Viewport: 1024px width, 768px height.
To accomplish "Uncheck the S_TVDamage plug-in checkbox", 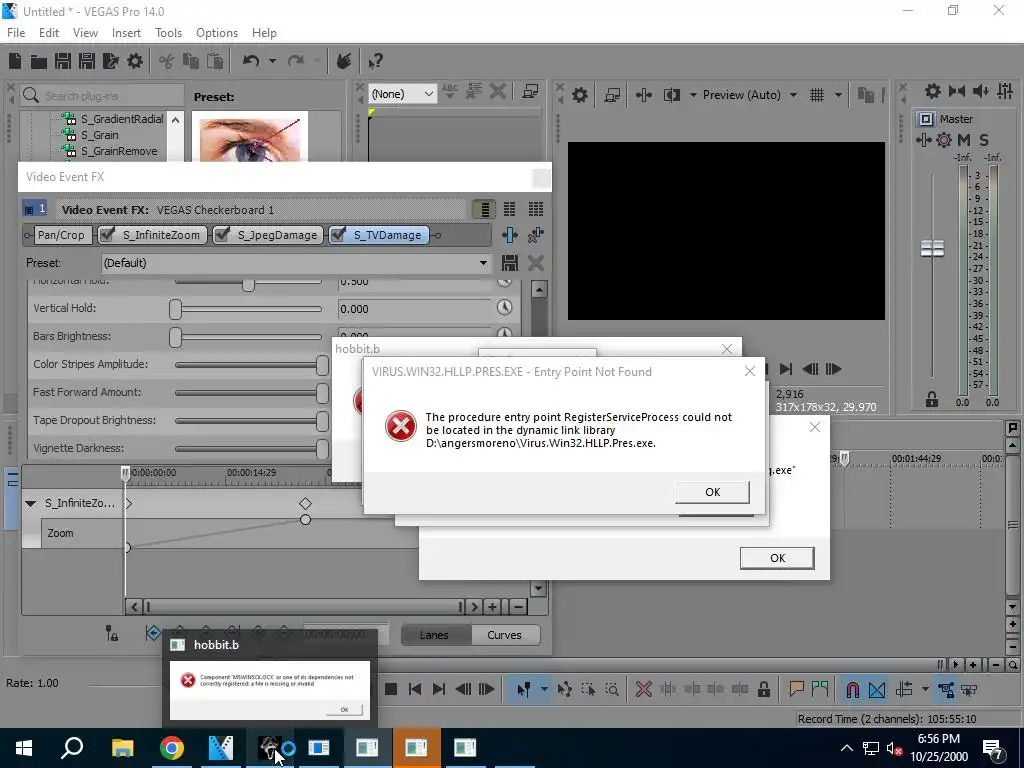I will click(338, 234).
